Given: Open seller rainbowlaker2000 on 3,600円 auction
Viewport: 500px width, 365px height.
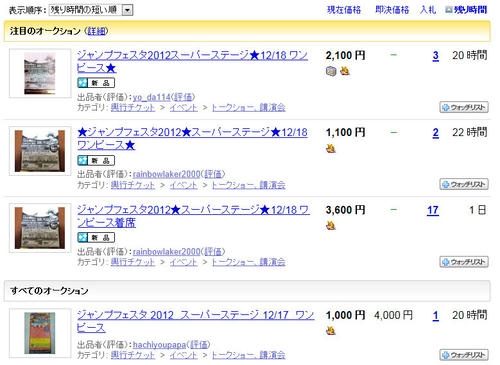Looking at the screenshot, I should point(167,251).
